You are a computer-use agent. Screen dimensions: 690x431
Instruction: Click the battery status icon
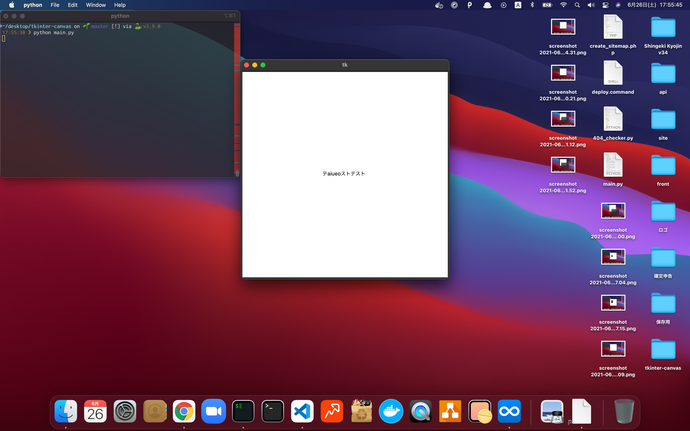547,5
